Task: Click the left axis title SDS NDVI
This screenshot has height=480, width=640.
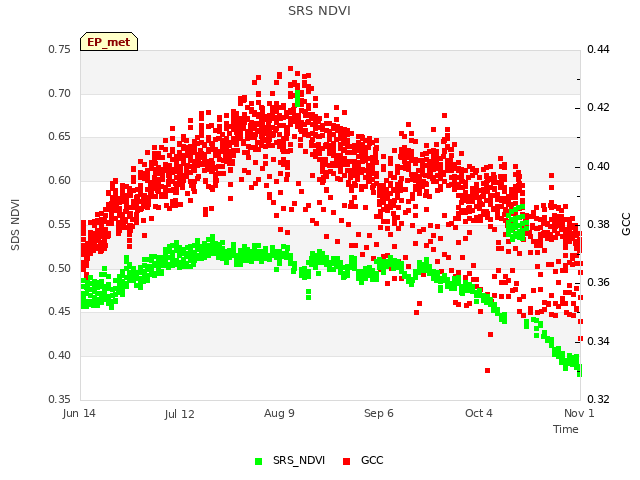Action: [15, 224]
